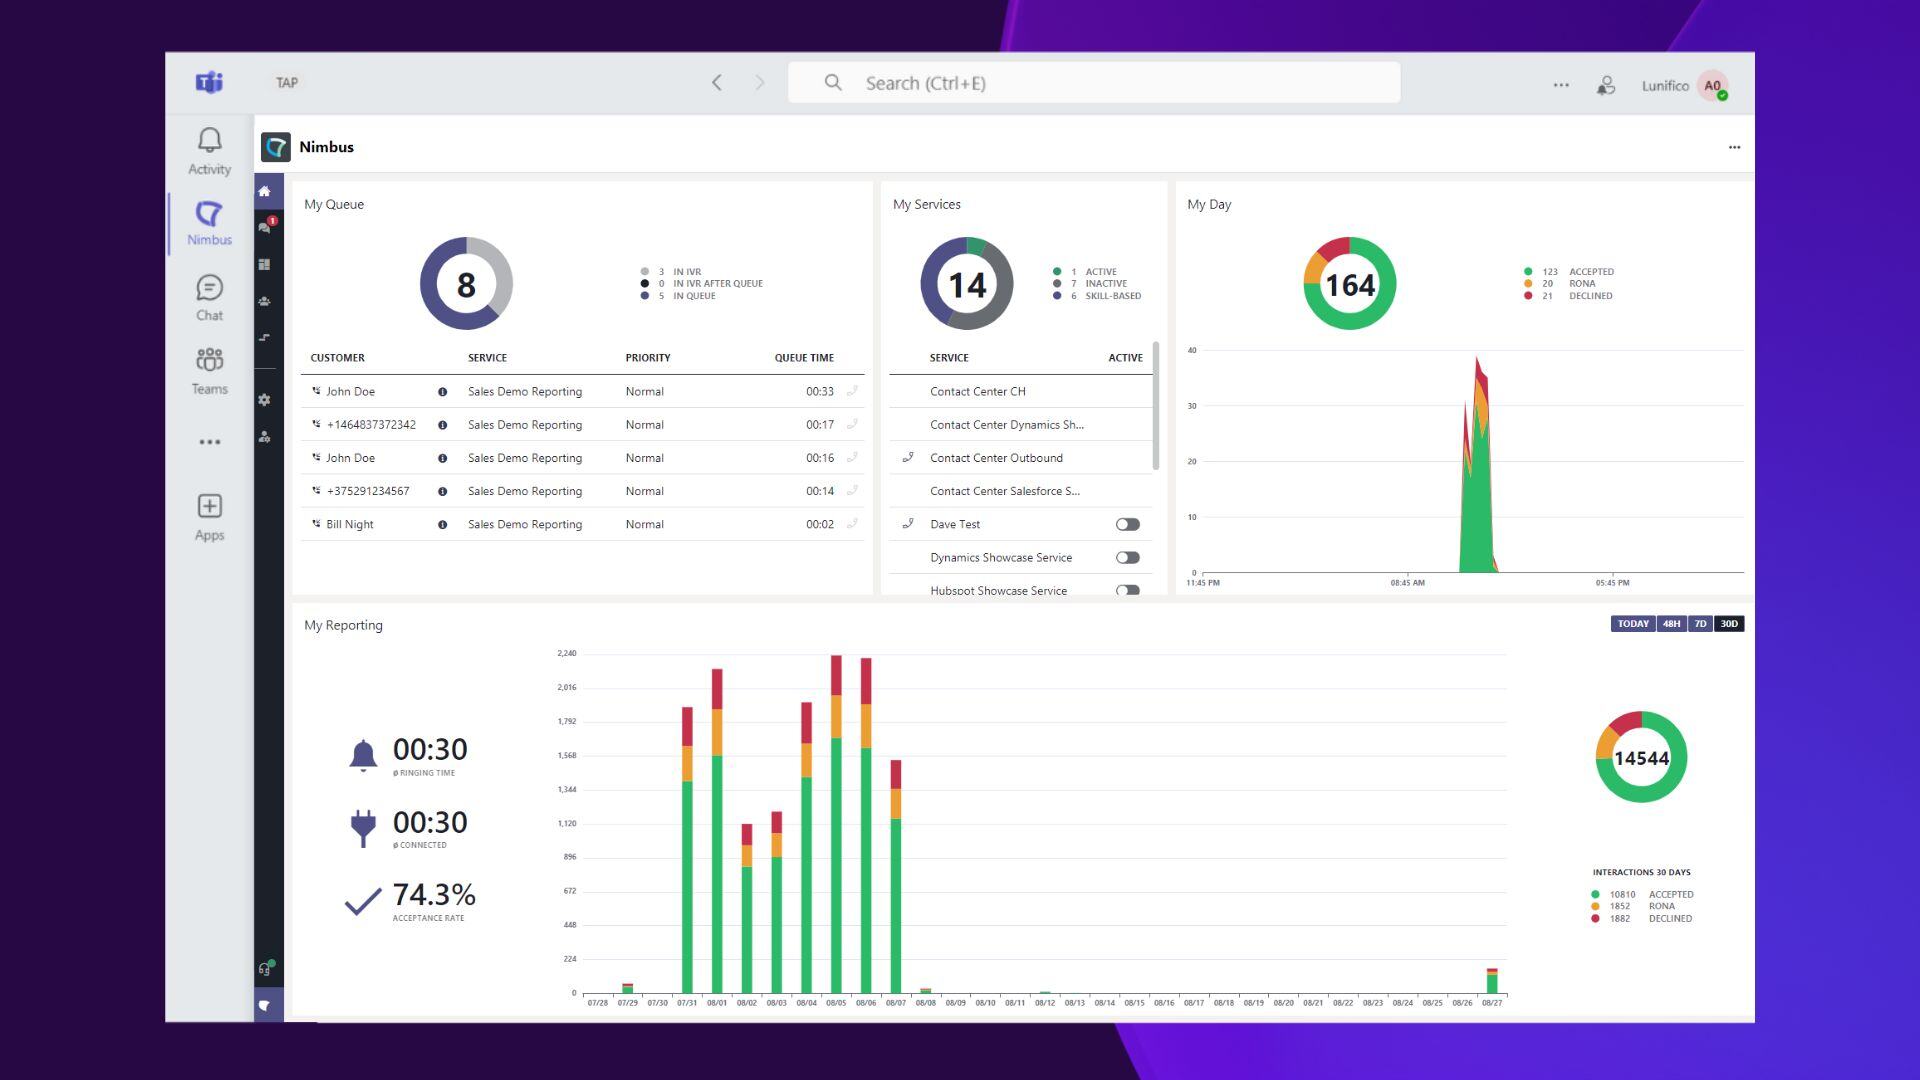Open the Nimbus chat panel with notification badge

pos(264,227)
